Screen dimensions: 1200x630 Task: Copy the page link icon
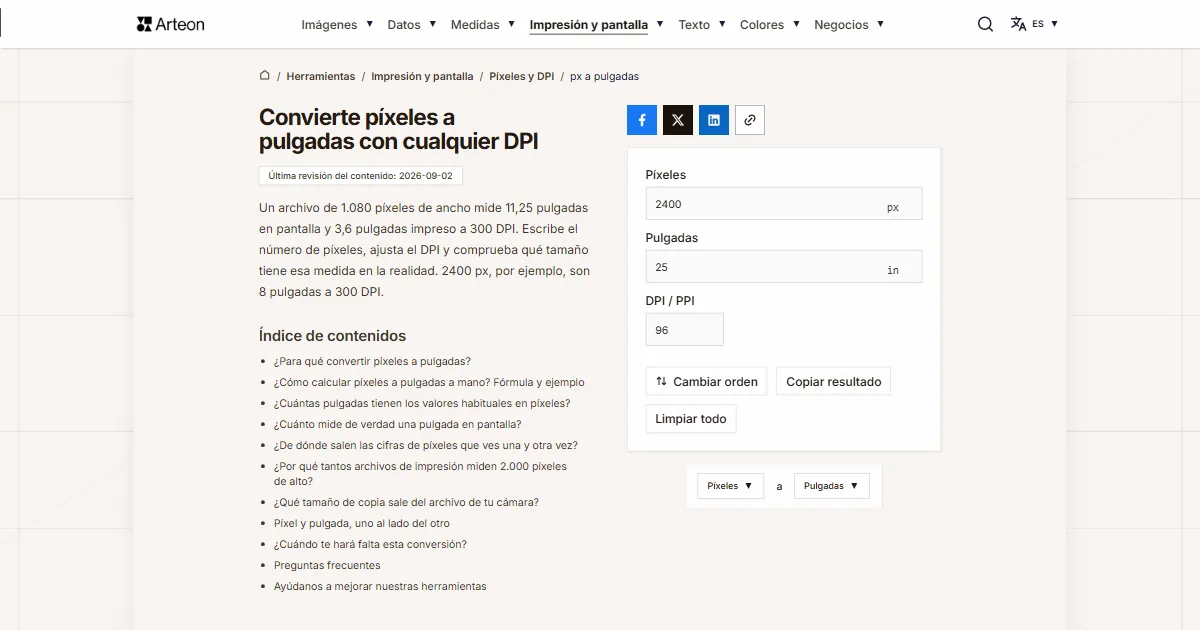coord(750,120)
